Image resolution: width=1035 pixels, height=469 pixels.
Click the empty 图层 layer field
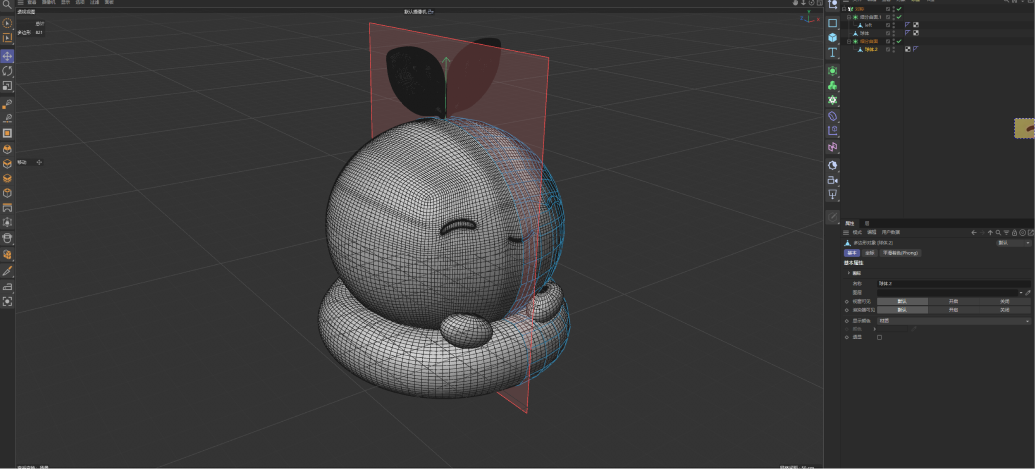[x=947, y=293]
